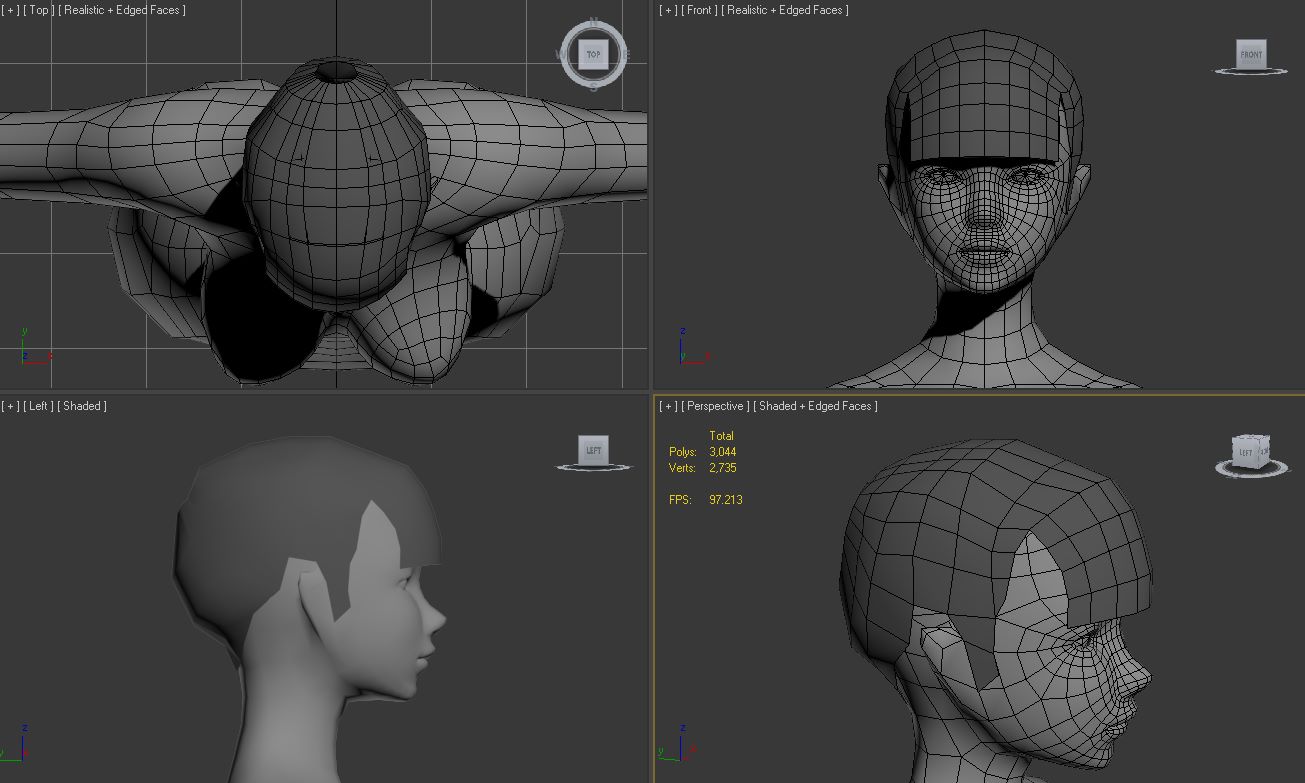Open the [Top] point-of-view menu
This screenshot has width=1305, height=783.
tap(38, 10)
